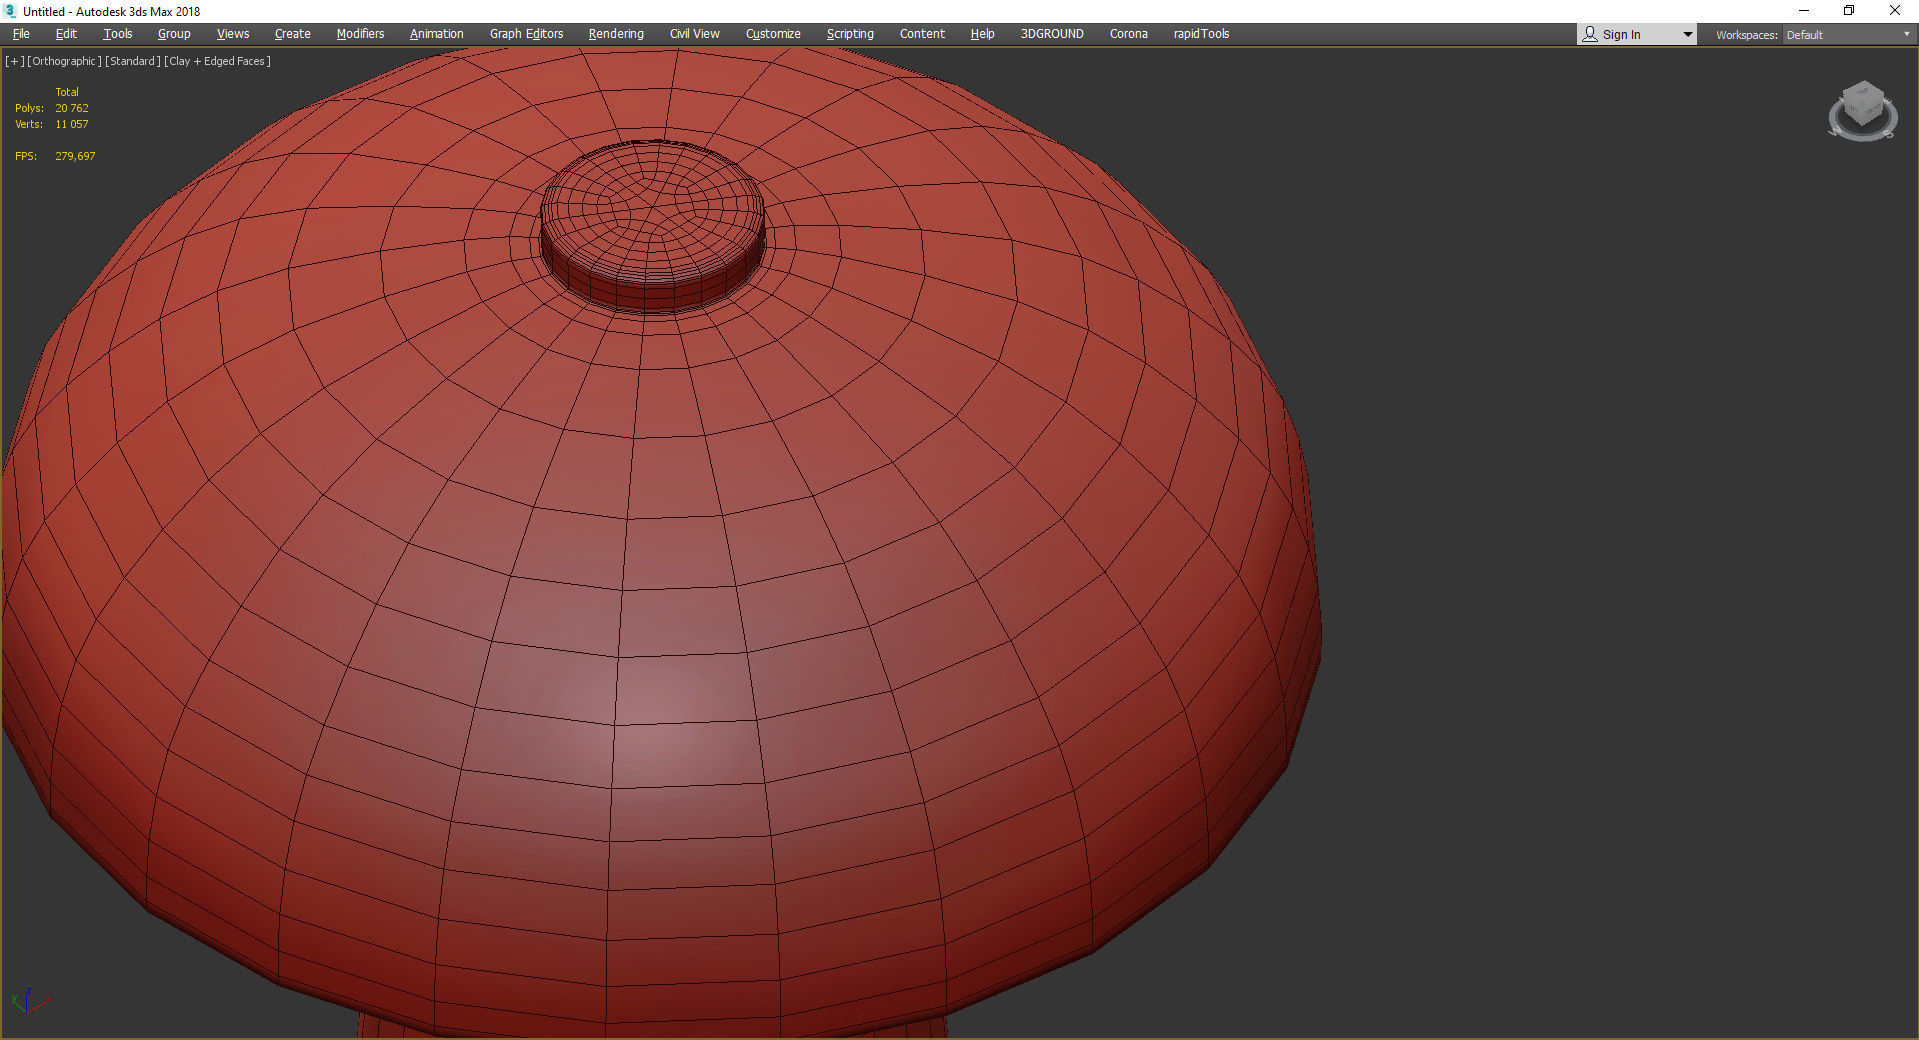Click the Standard shading viewport label

click(x=132, y=61)
